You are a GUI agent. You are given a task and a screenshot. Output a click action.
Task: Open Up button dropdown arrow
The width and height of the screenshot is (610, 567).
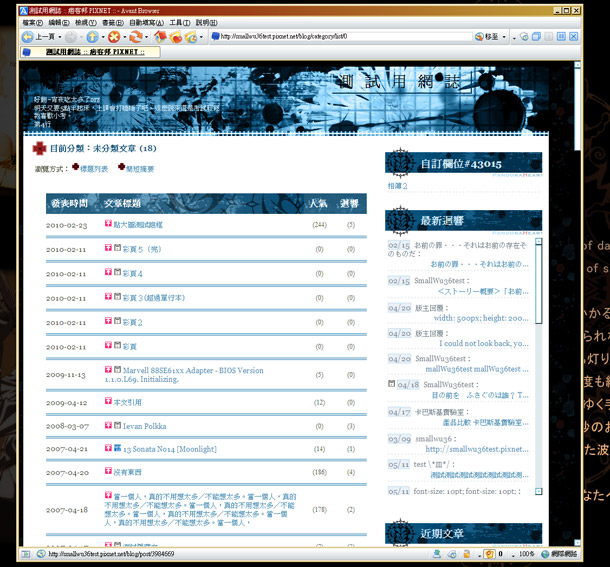103,37
